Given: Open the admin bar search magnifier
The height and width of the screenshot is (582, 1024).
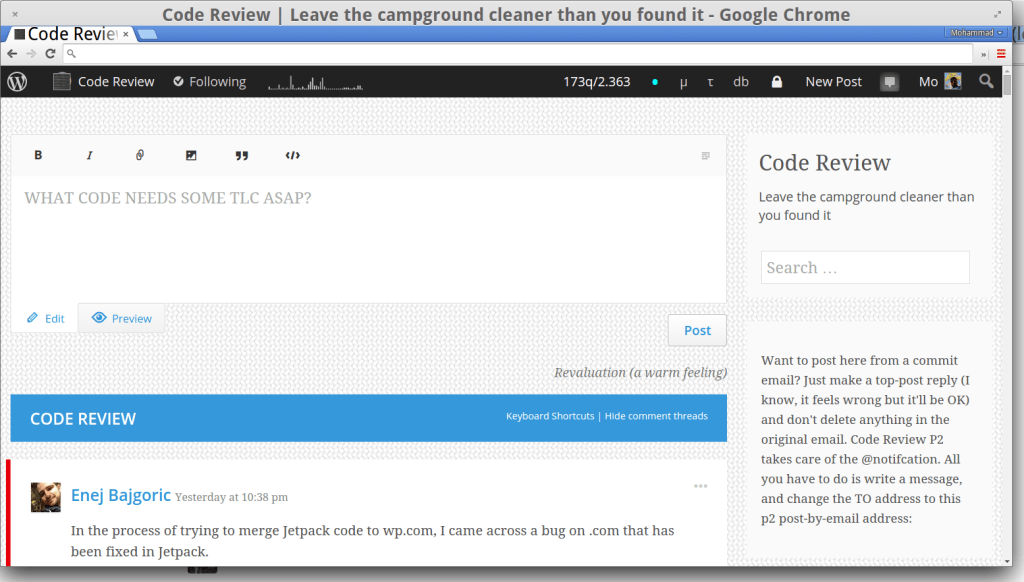Looking at the screenshot, I should click(986, 82).
